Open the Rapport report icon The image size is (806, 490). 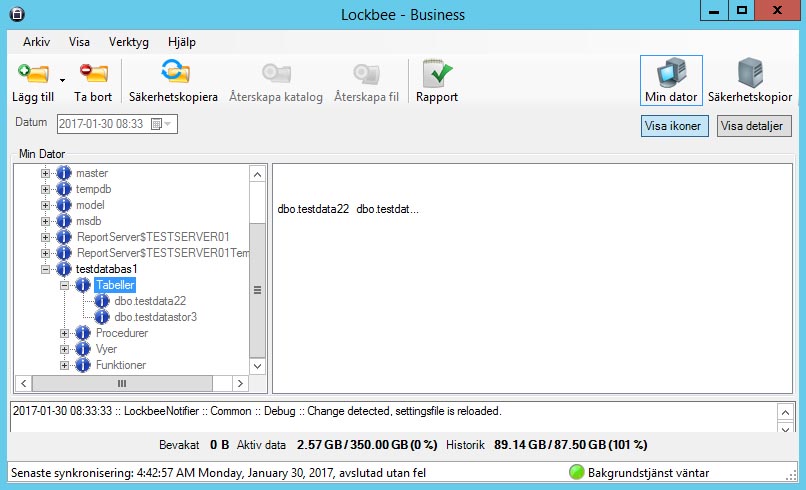click(437, 73)
